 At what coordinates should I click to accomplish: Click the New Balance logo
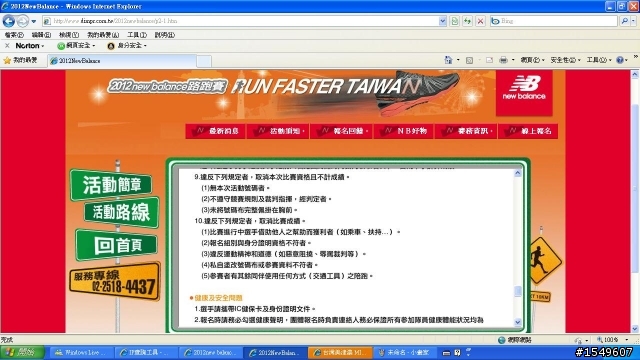click(524, 92)
